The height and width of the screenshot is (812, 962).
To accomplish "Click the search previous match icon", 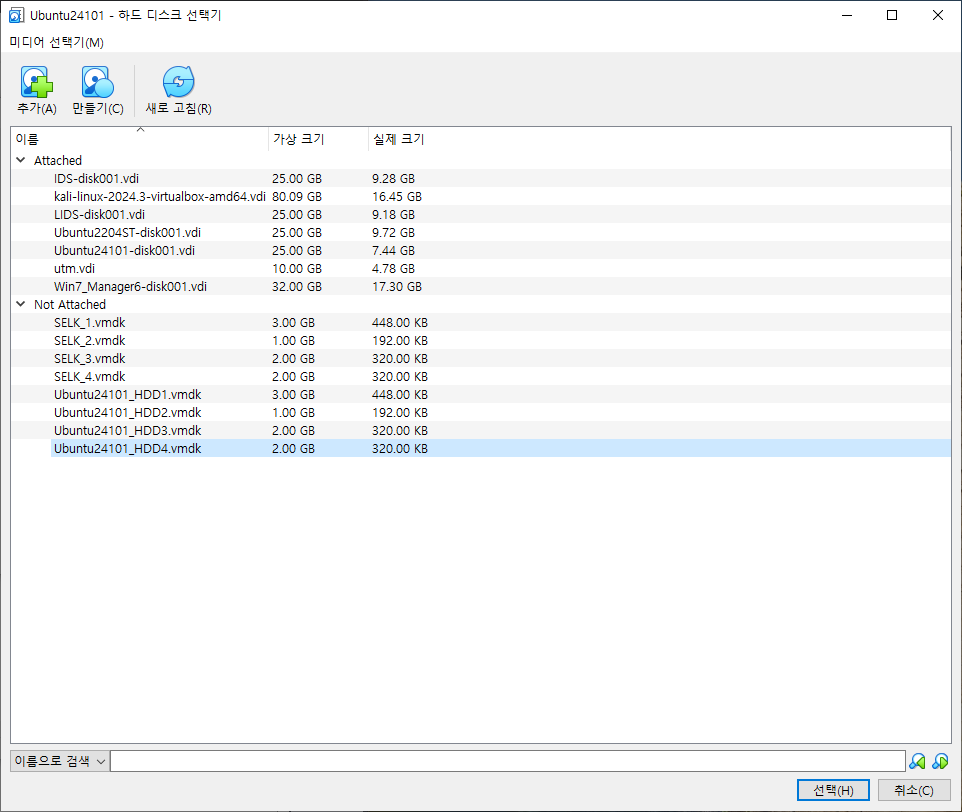I will pyautogui.click(x=917, y=761).
